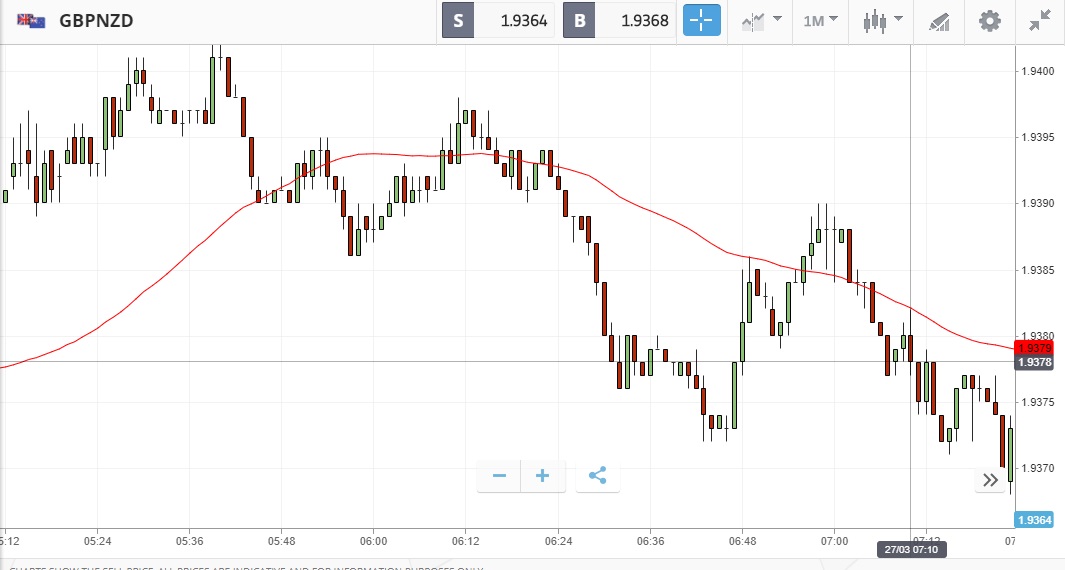Click the S sell button
Viewport: 1065px width, 570px height.
[x=458, y=20]
